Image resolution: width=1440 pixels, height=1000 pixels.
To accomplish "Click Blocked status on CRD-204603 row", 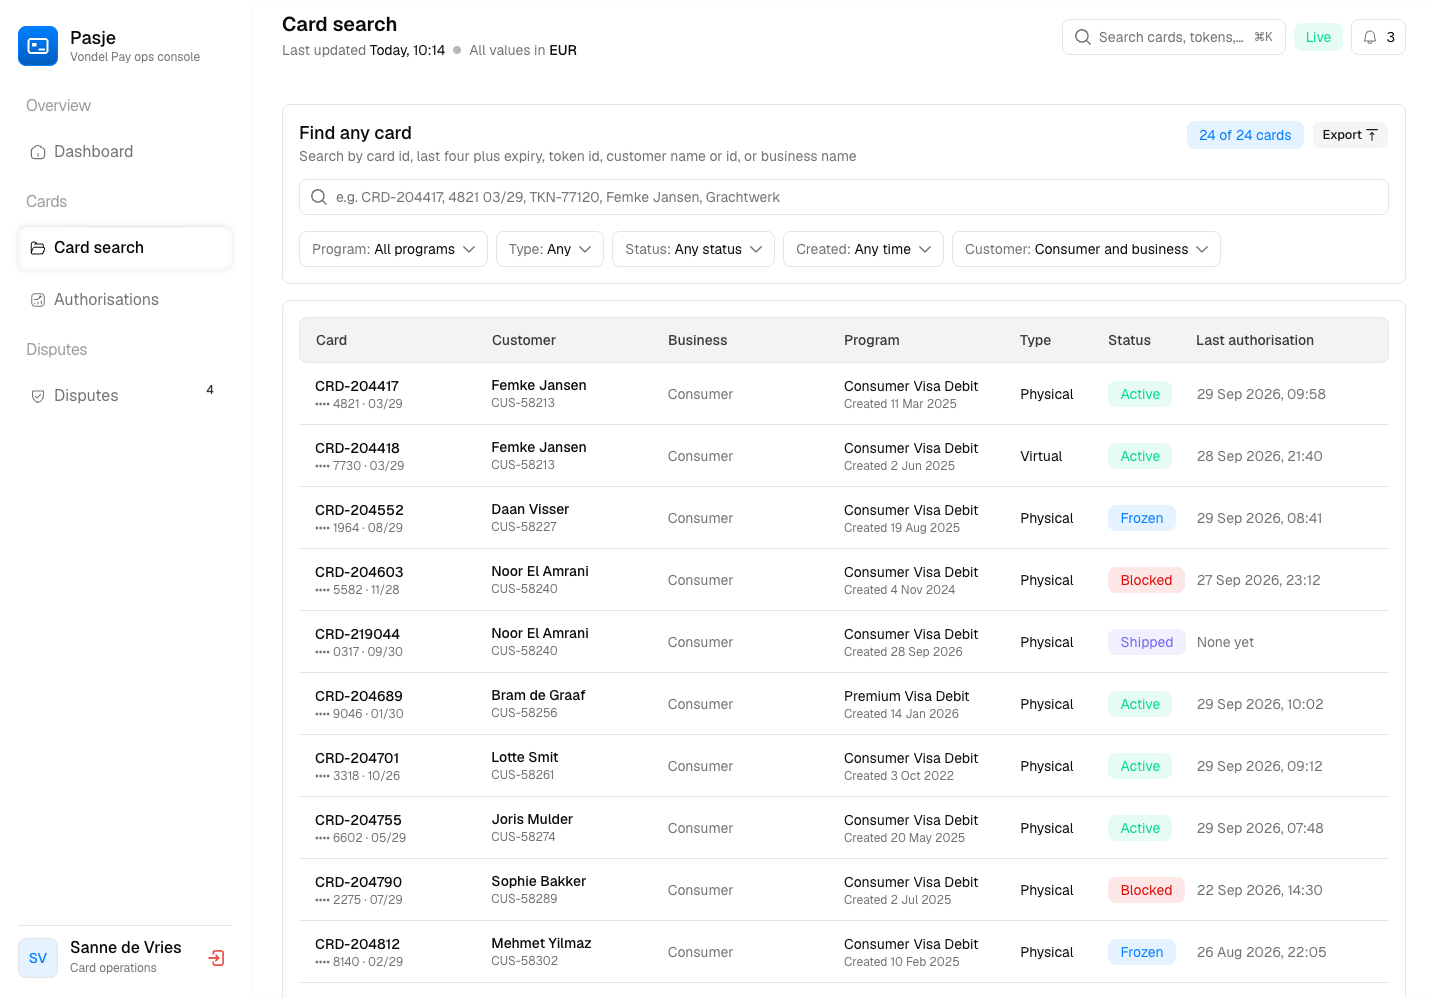I will pos(1146,580).
